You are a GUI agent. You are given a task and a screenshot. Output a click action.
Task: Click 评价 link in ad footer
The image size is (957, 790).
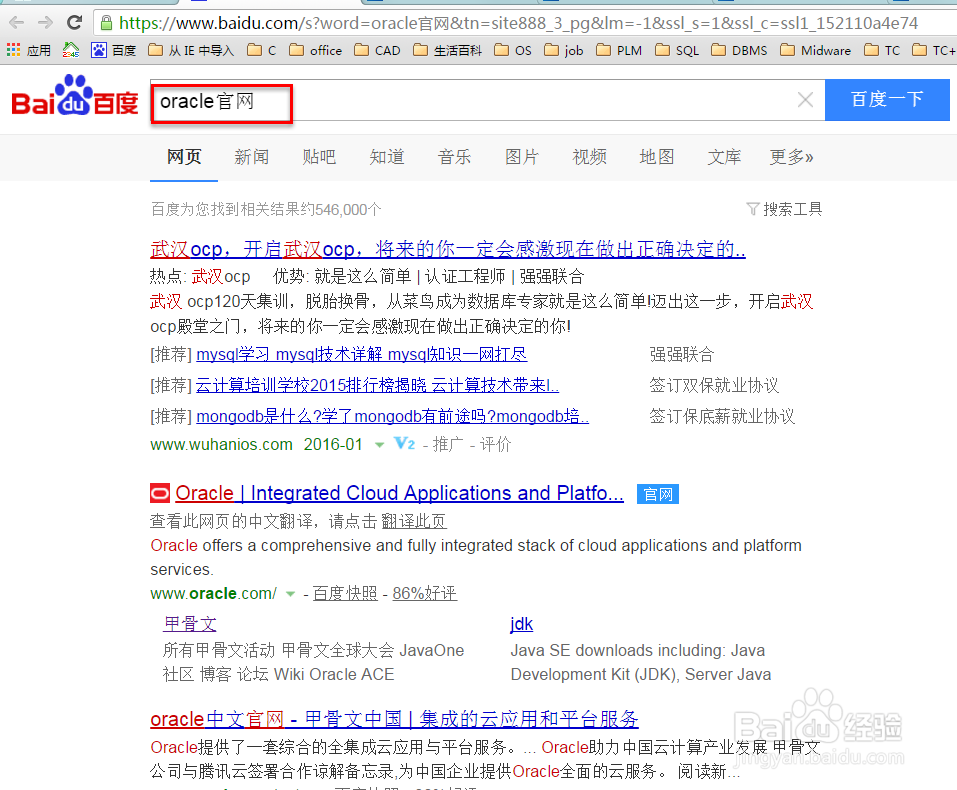tap(495, 444)
